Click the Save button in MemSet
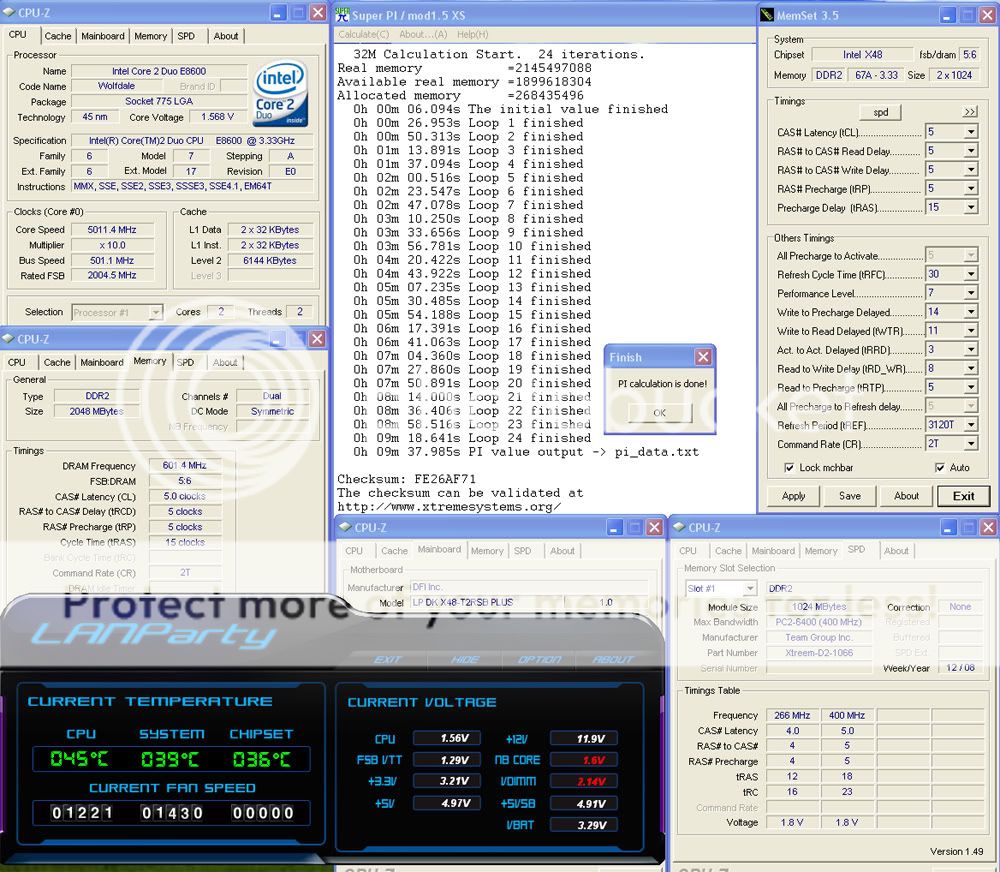This screenshot has height=872, width=1000. [849, 496]
